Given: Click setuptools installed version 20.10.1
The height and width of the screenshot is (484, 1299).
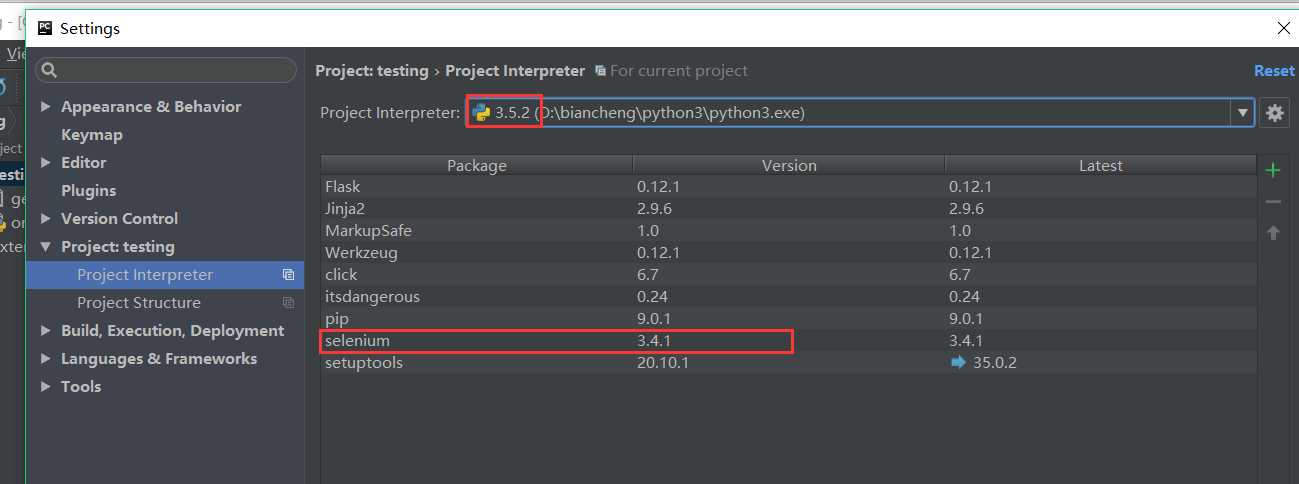Looking at the screenshot, I should tap(663, 363).
